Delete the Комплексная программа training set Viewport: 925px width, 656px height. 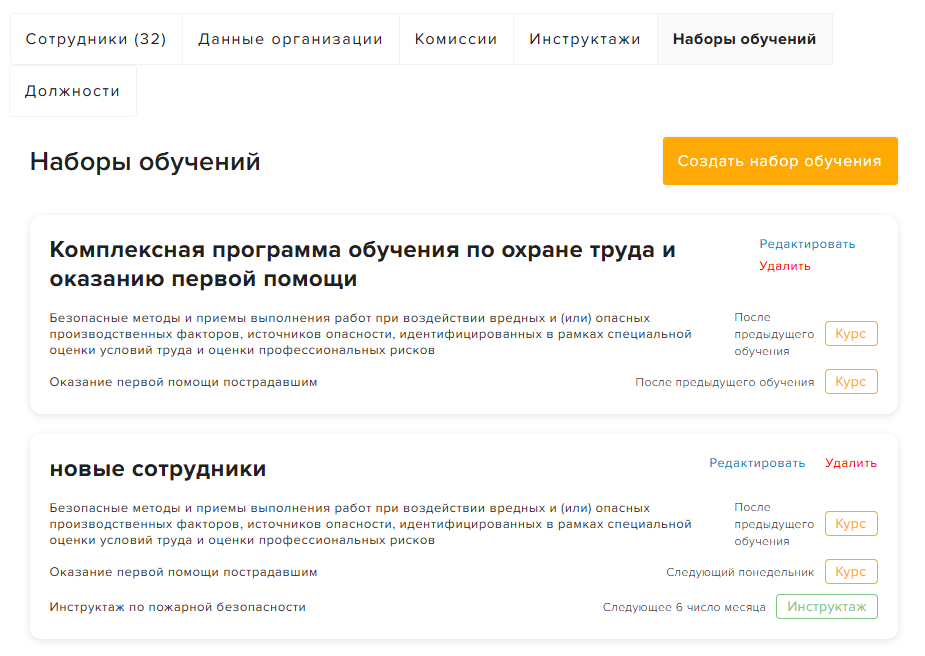(785, 266)
